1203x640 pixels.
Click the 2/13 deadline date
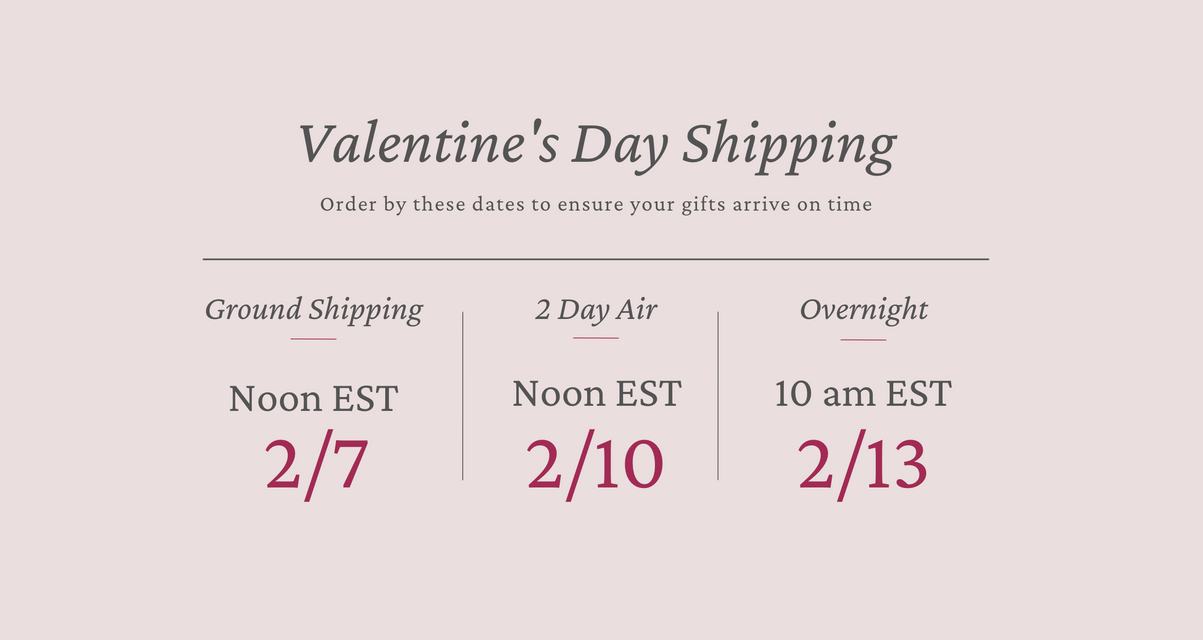click(863, 465)
